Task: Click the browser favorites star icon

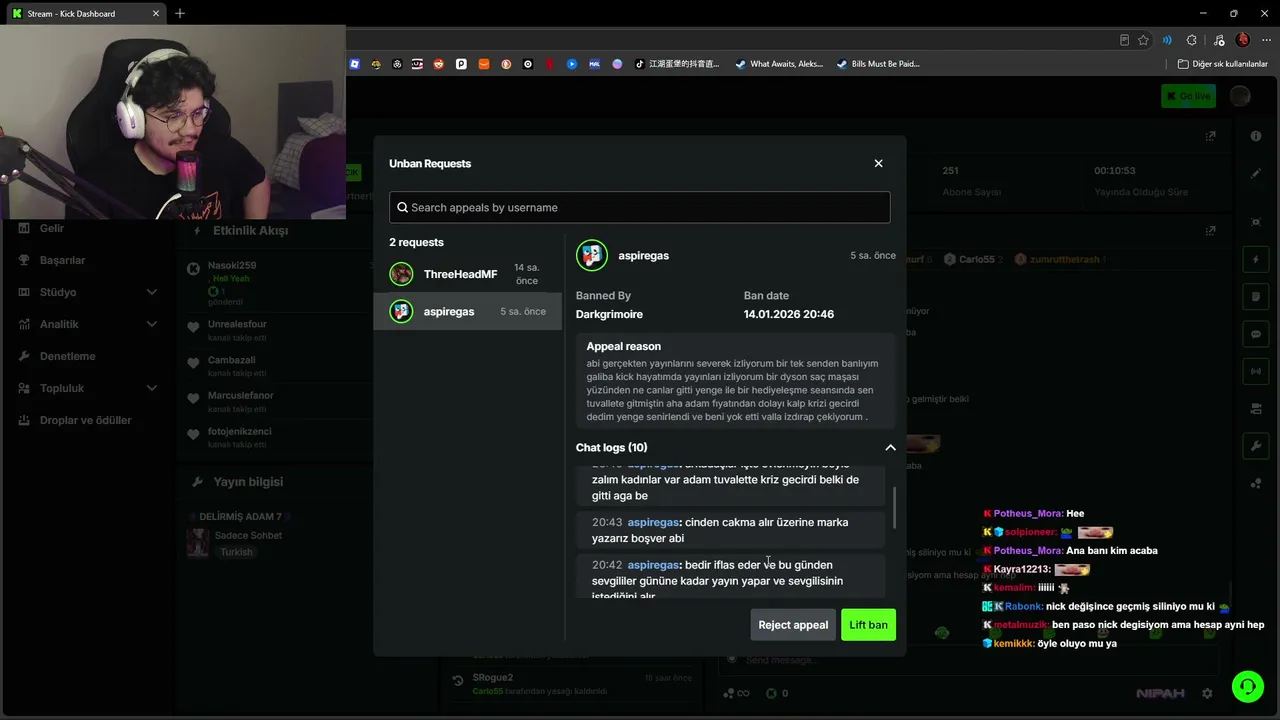Action: [x=1143, y=40]
